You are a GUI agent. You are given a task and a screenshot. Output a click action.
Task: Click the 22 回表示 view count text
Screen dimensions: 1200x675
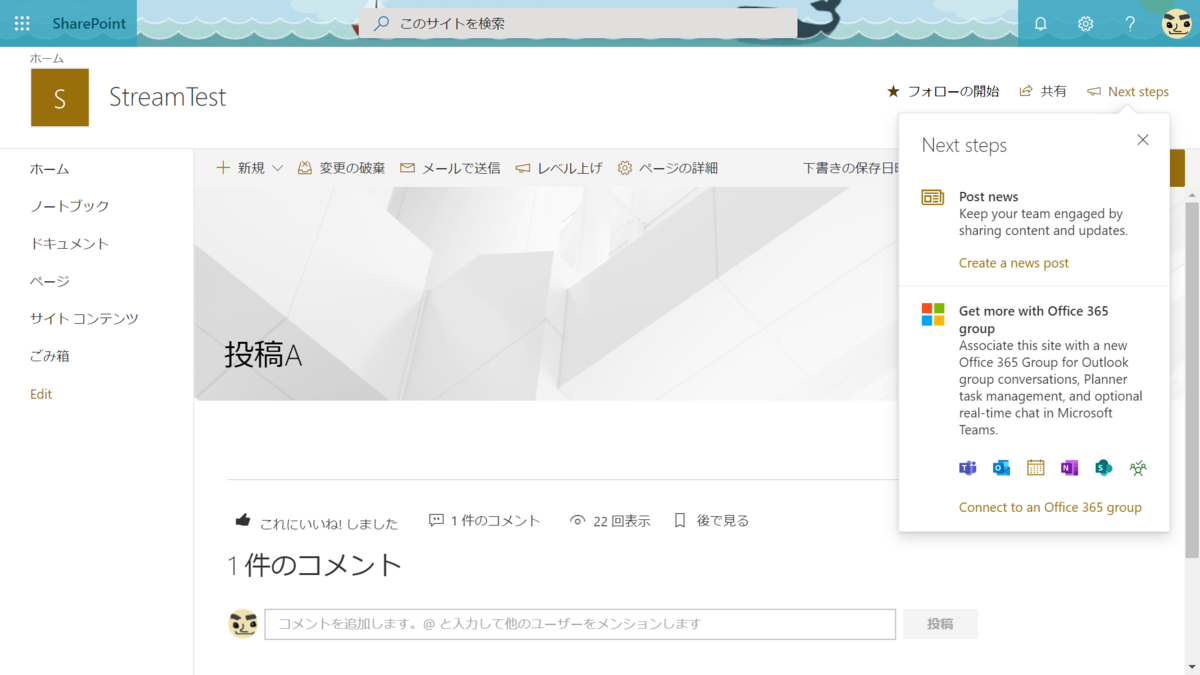click(x=622, y=520)
